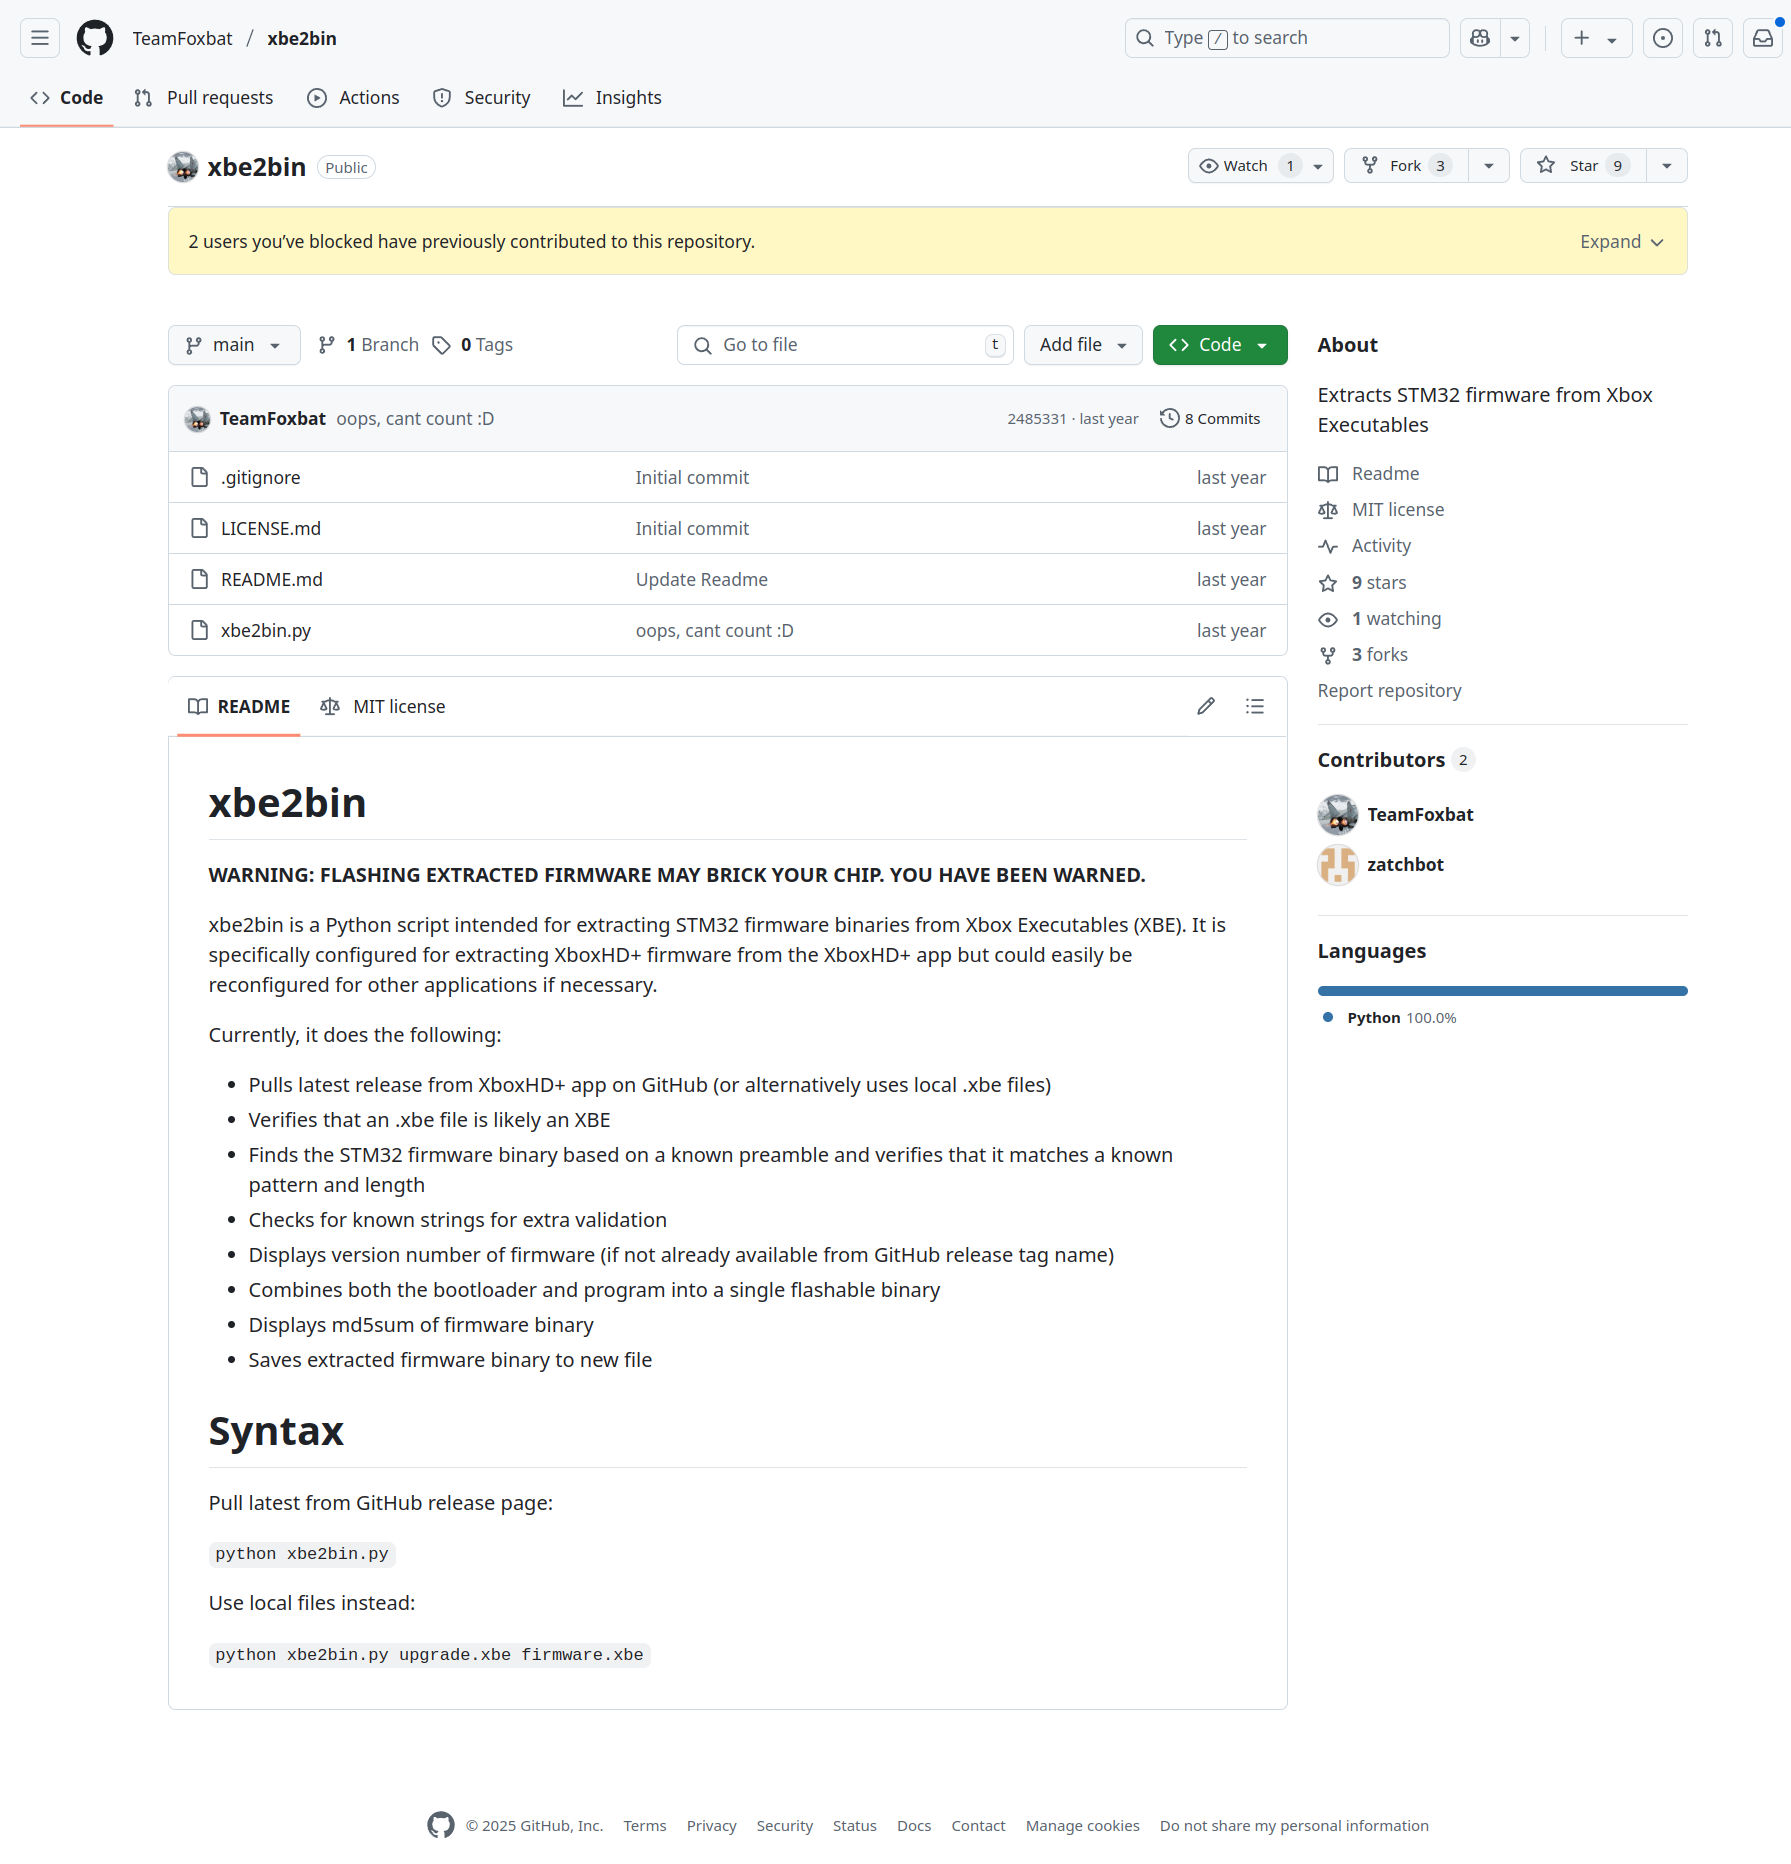Star the xbe2bin repository
The image size is (1791, 1864).
(1583, 166)
